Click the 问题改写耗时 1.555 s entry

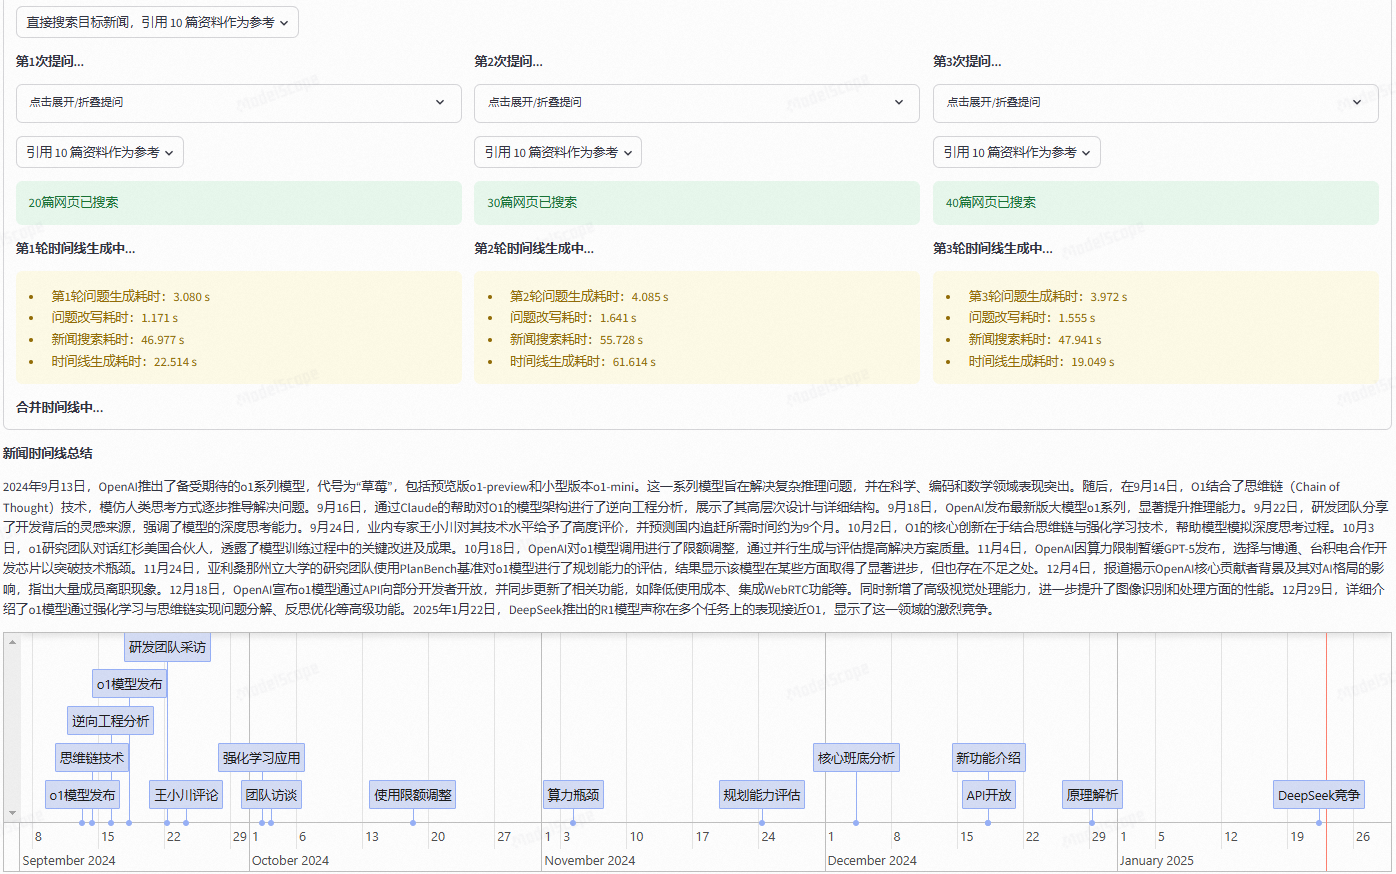coord(1031,318)
